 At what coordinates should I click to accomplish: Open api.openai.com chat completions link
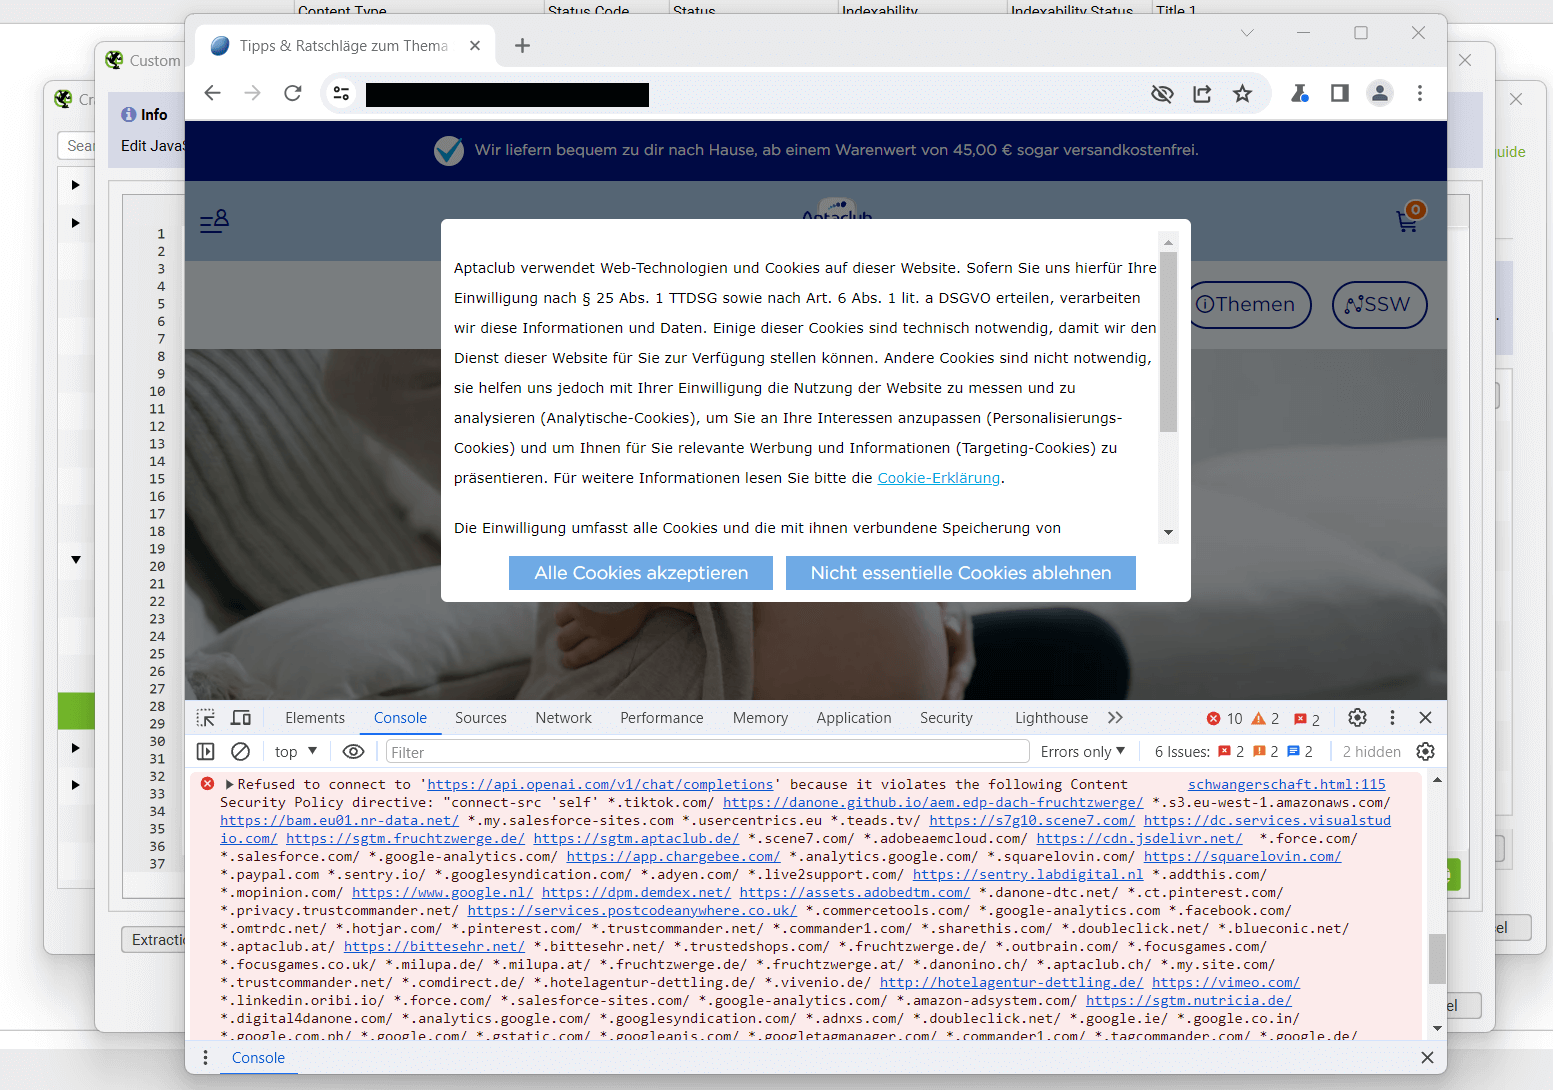600,785
